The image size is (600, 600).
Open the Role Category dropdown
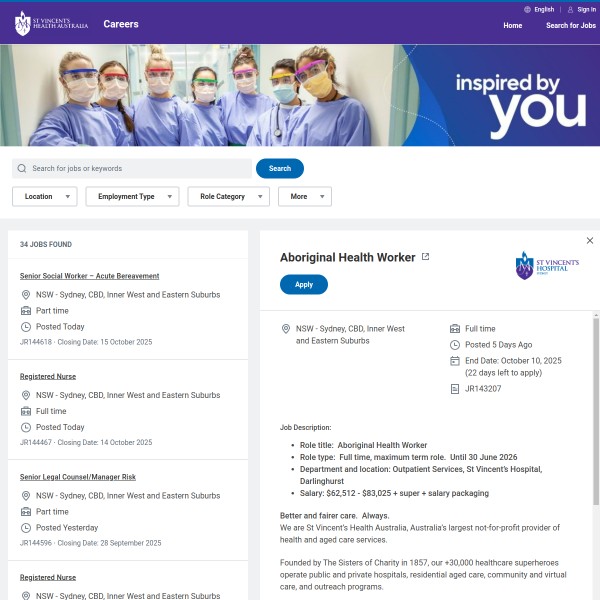pyautogui.click(x=228, y=196)
